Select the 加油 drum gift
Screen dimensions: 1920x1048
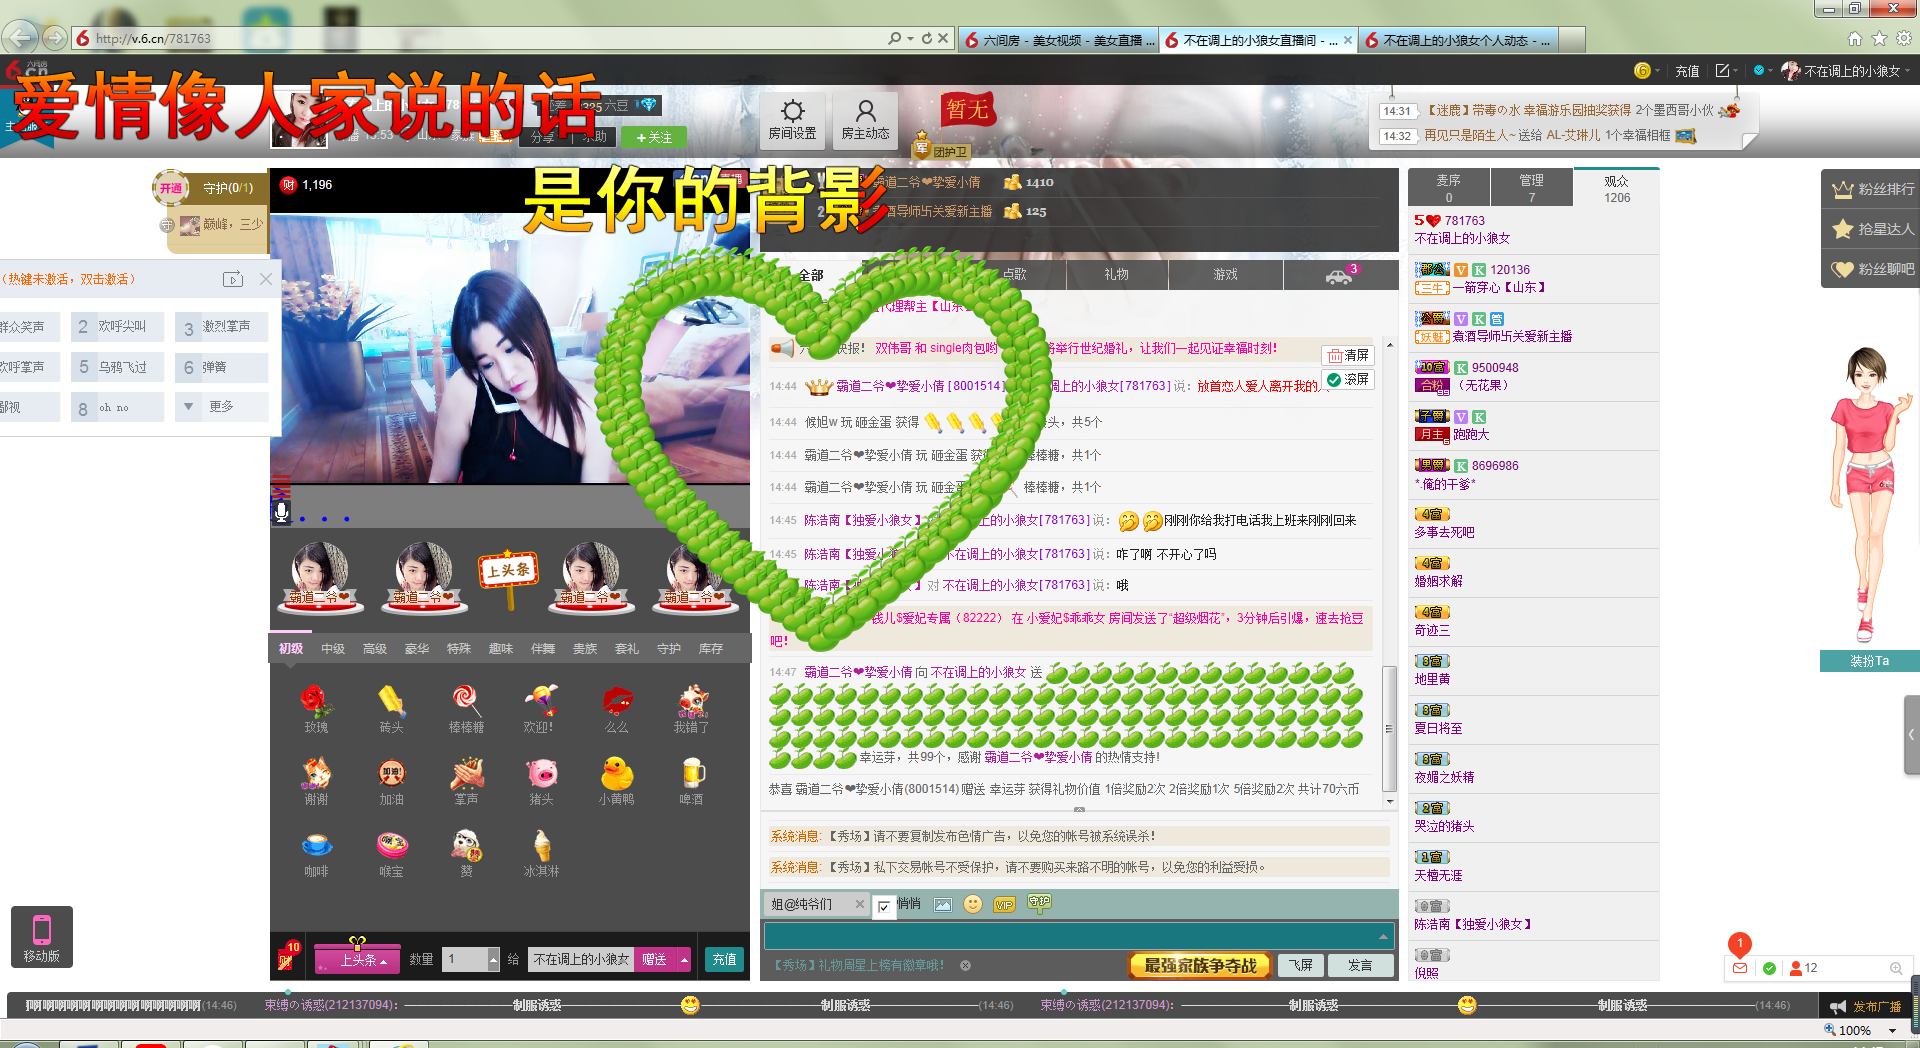391,781
